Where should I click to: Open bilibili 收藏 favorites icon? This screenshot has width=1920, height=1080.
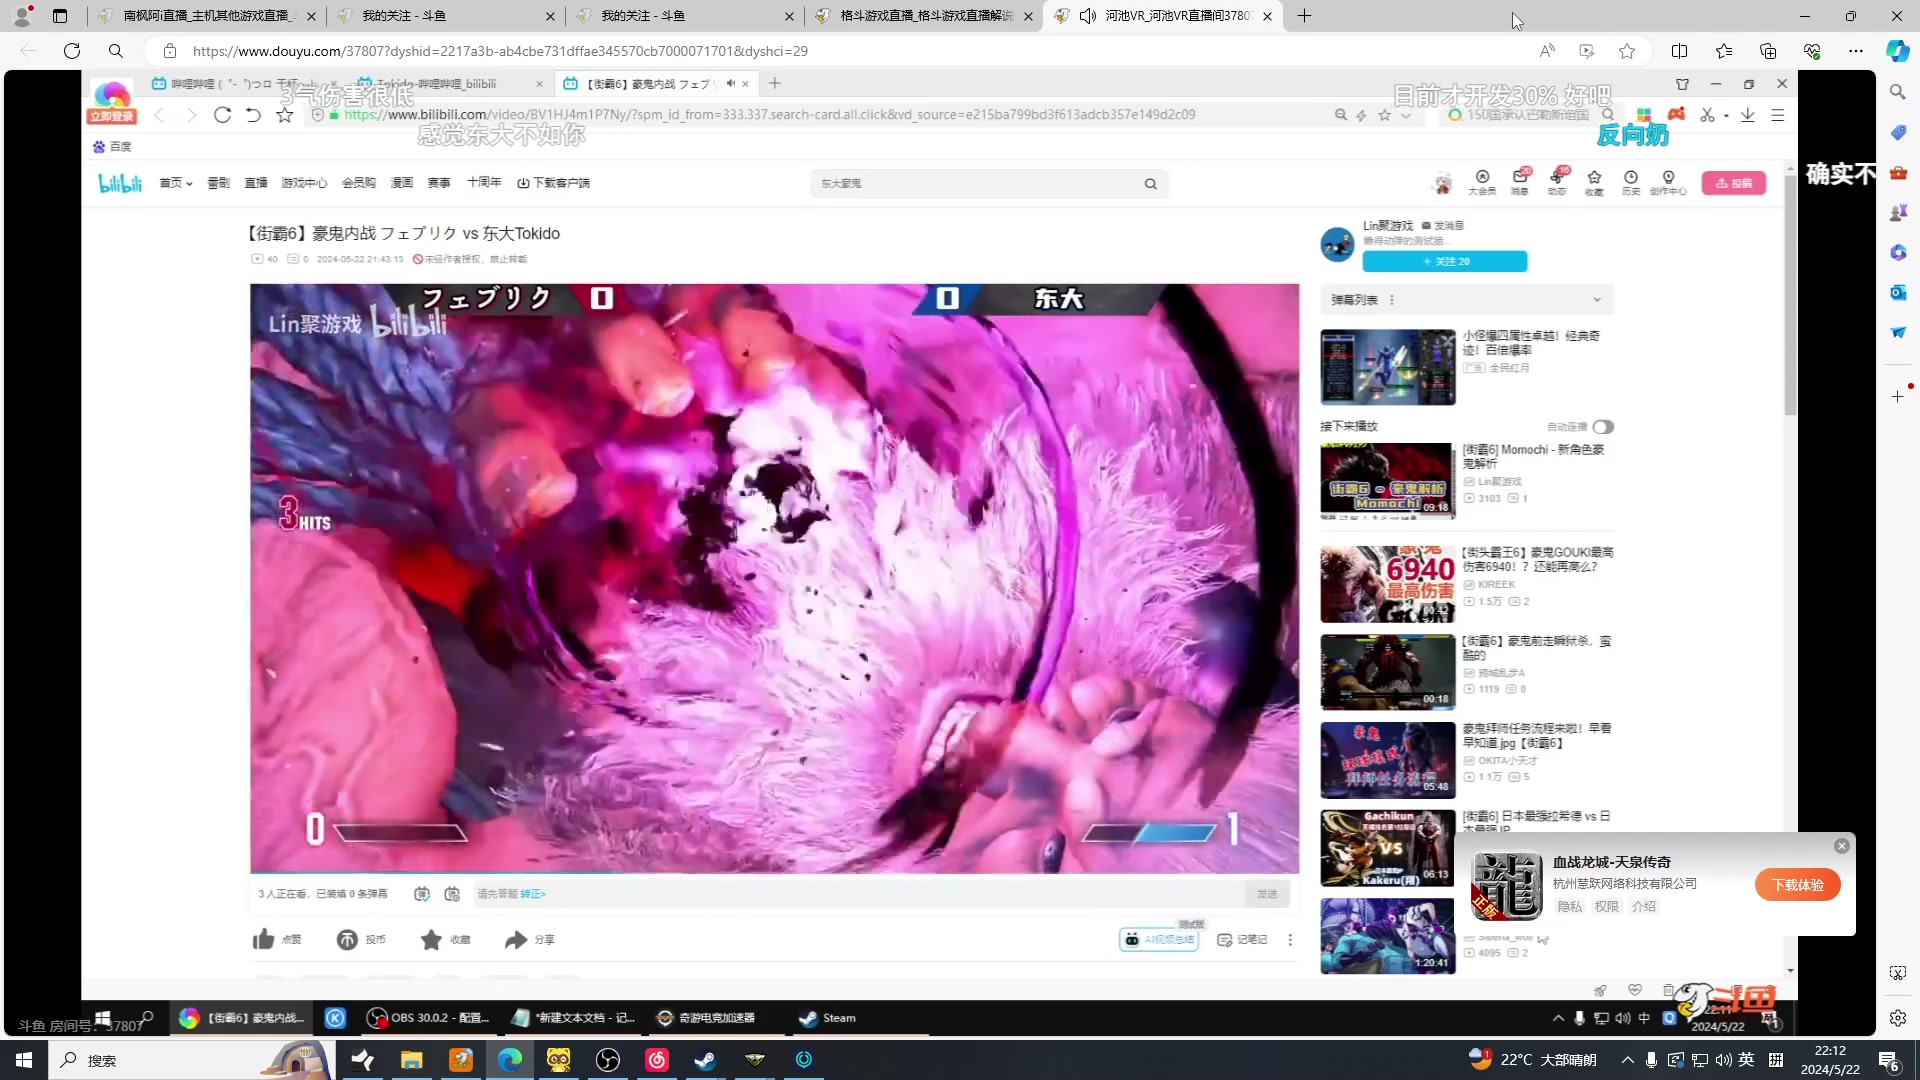click(x=1594, y=182)
